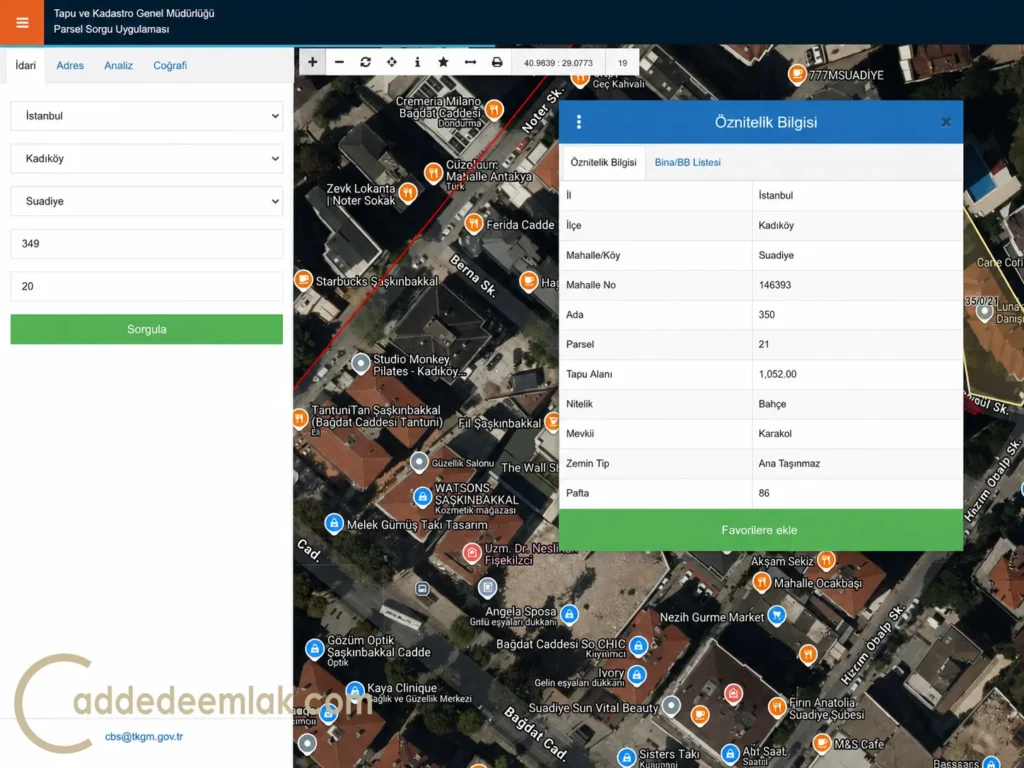Viewport: 1024px width, 768px height.
Task: Expand the Kadıköy district dropdown
Action: (x=146, y=158)
